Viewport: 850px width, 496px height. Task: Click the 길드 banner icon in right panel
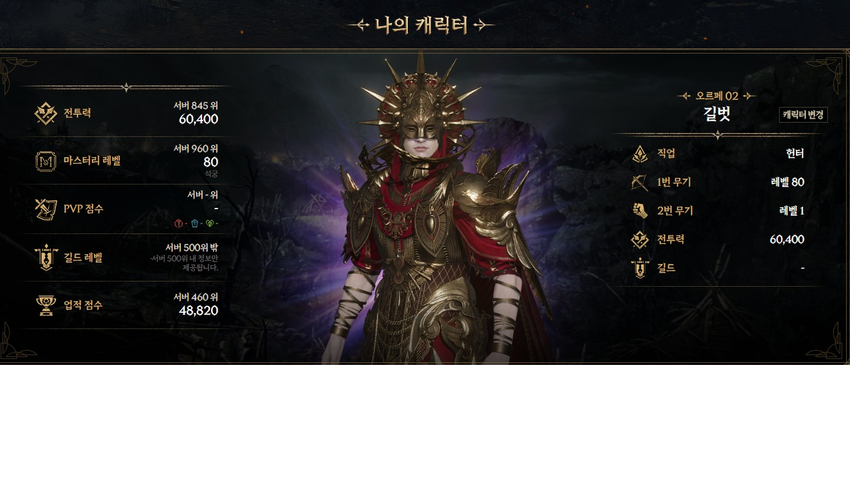[x=640, y=268]
